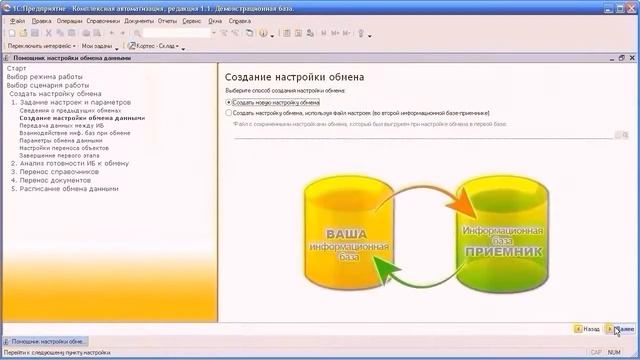Click the Find magnifier icon
This screenshot has width=640, height=360.
point(137,33)
